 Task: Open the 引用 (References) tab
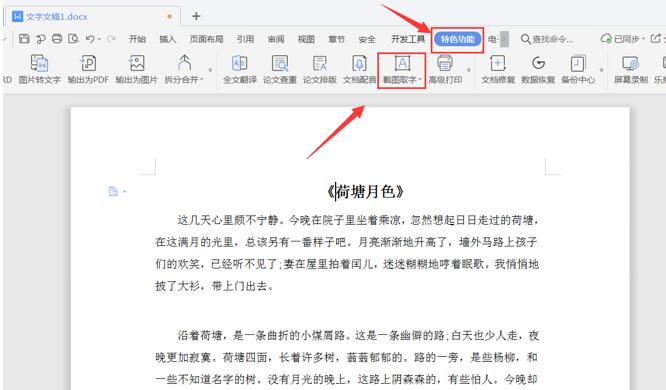245,39
